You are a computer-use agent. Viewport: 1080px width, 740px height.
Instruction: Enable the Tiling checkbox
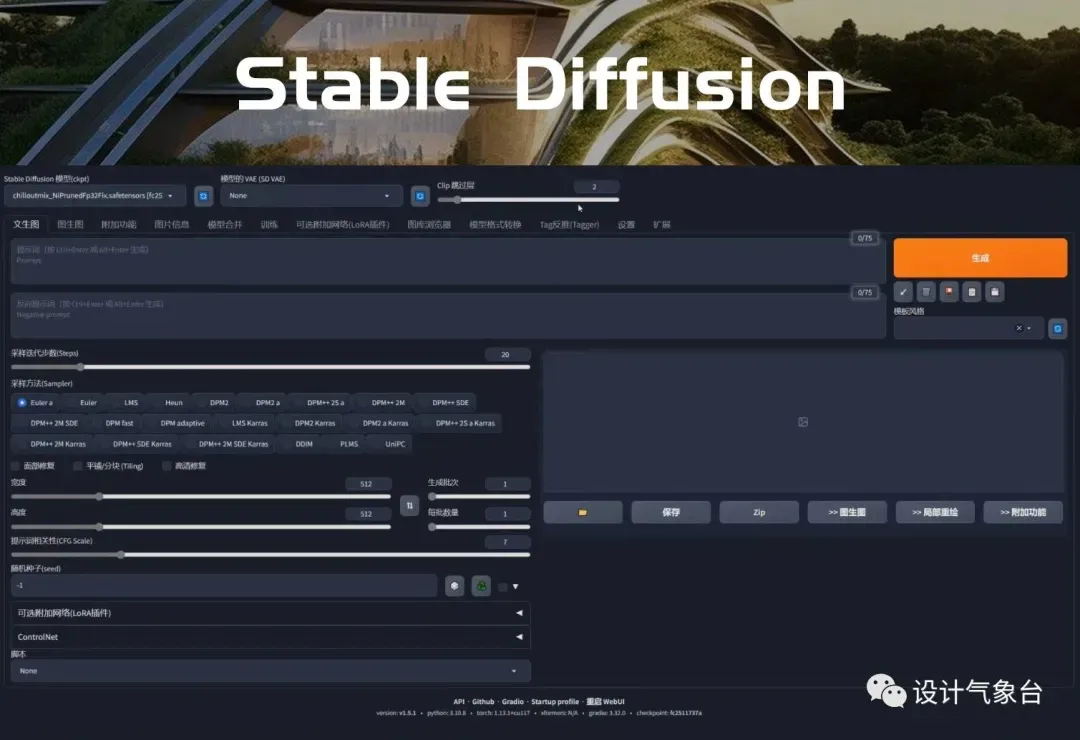(x=78, y=466)
